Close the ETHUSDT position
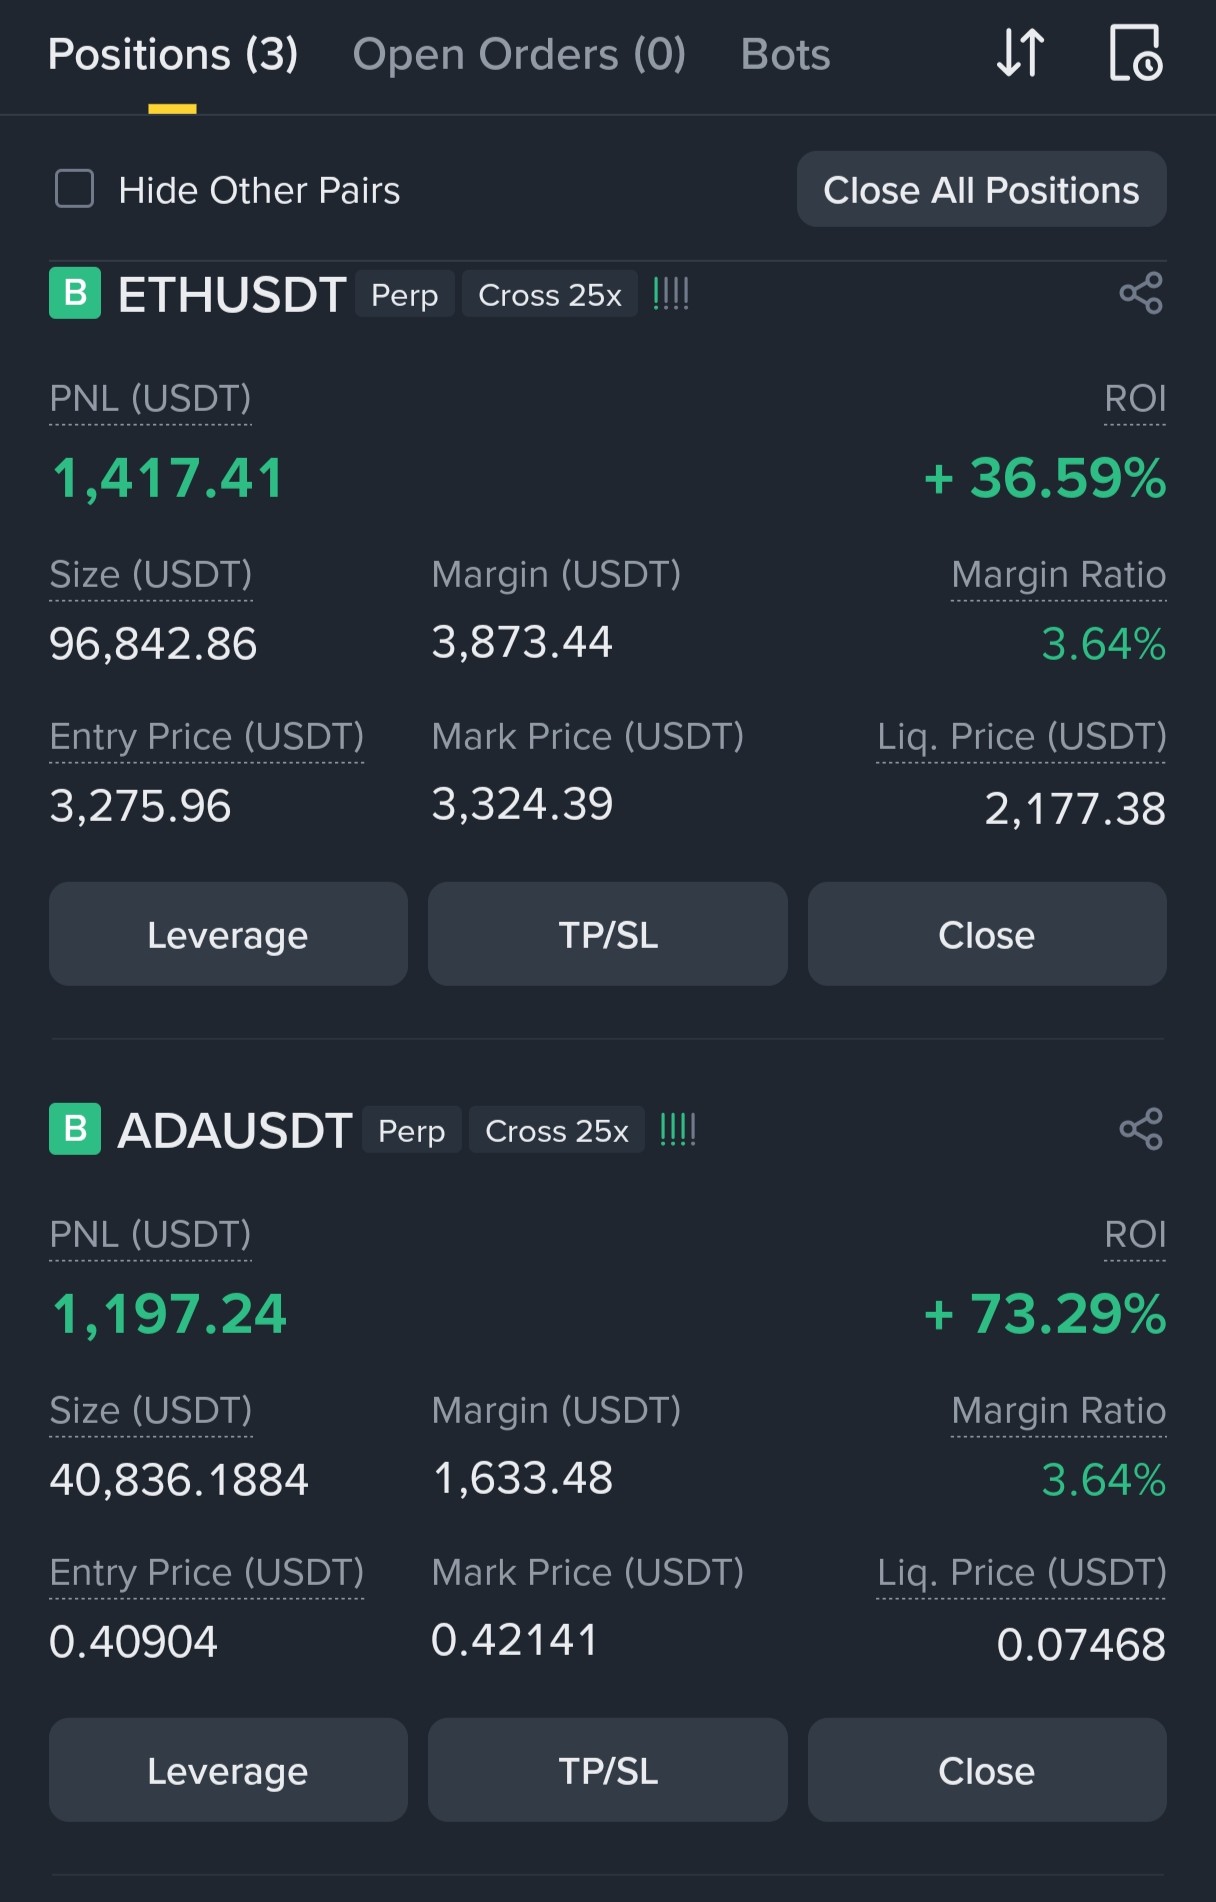Image resolution: width=1216 pixels, height=1902 pixels. (x=987, y=934)
